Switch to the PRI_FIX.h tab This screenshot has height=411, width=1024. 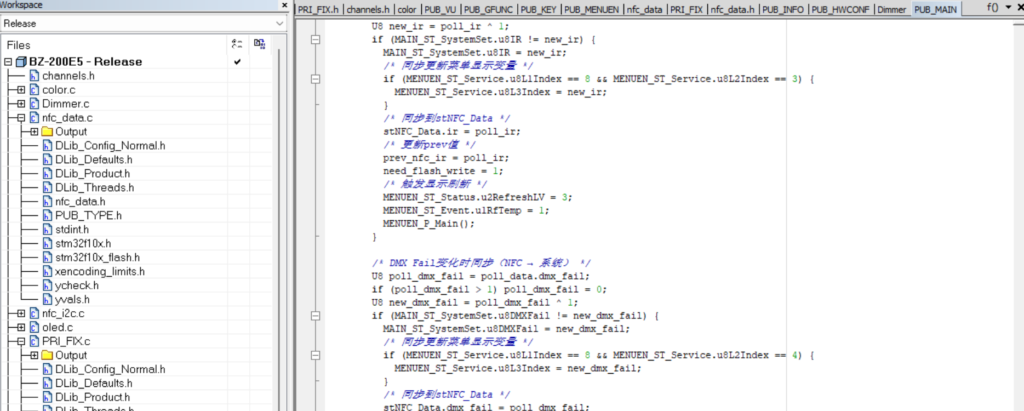[318, 9]
